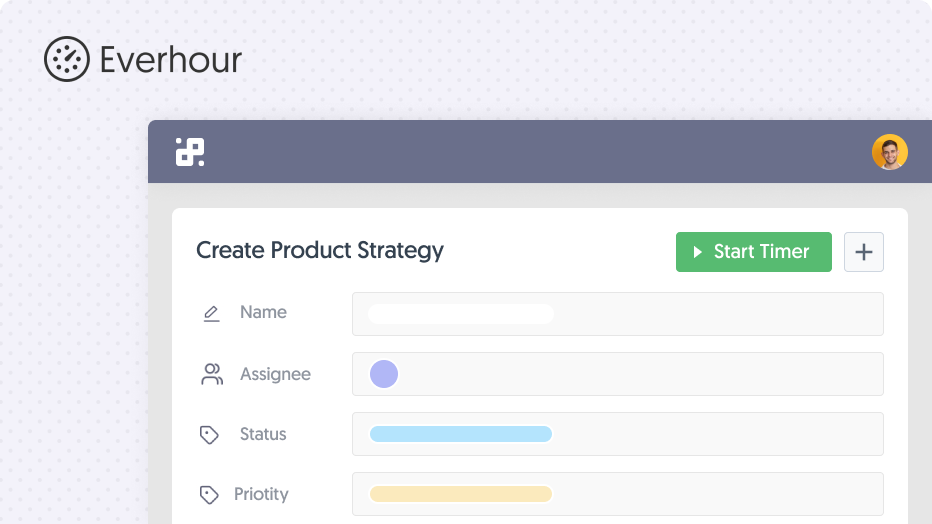Click the Everhour wordmark text

(x=171, y=60)
